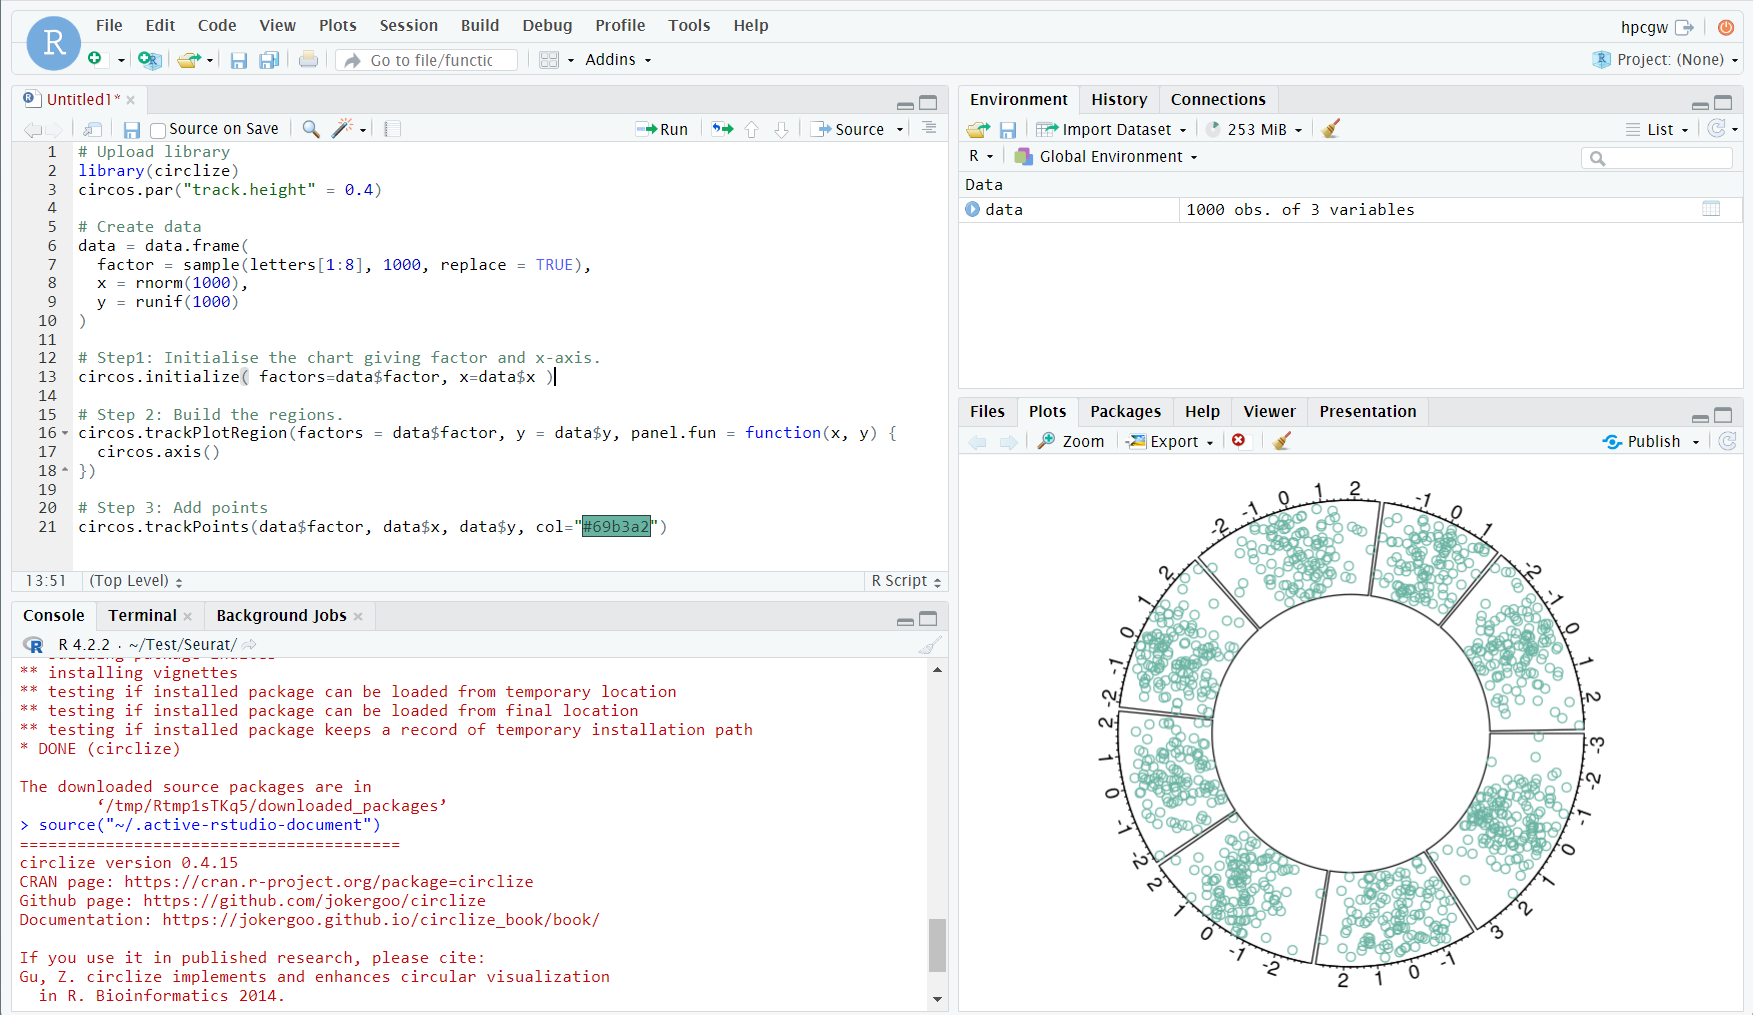Click the find and replace magnifier icon

pos(311,129)
